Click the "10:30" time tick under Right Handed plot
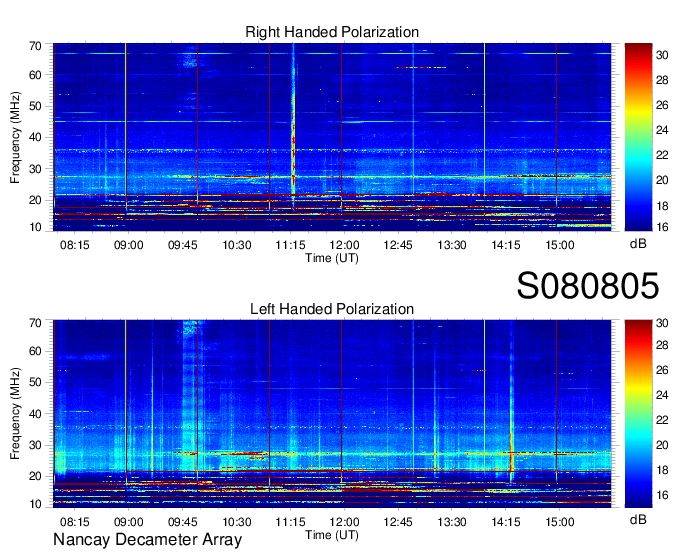The image size is (680, 552). point(237,245)
